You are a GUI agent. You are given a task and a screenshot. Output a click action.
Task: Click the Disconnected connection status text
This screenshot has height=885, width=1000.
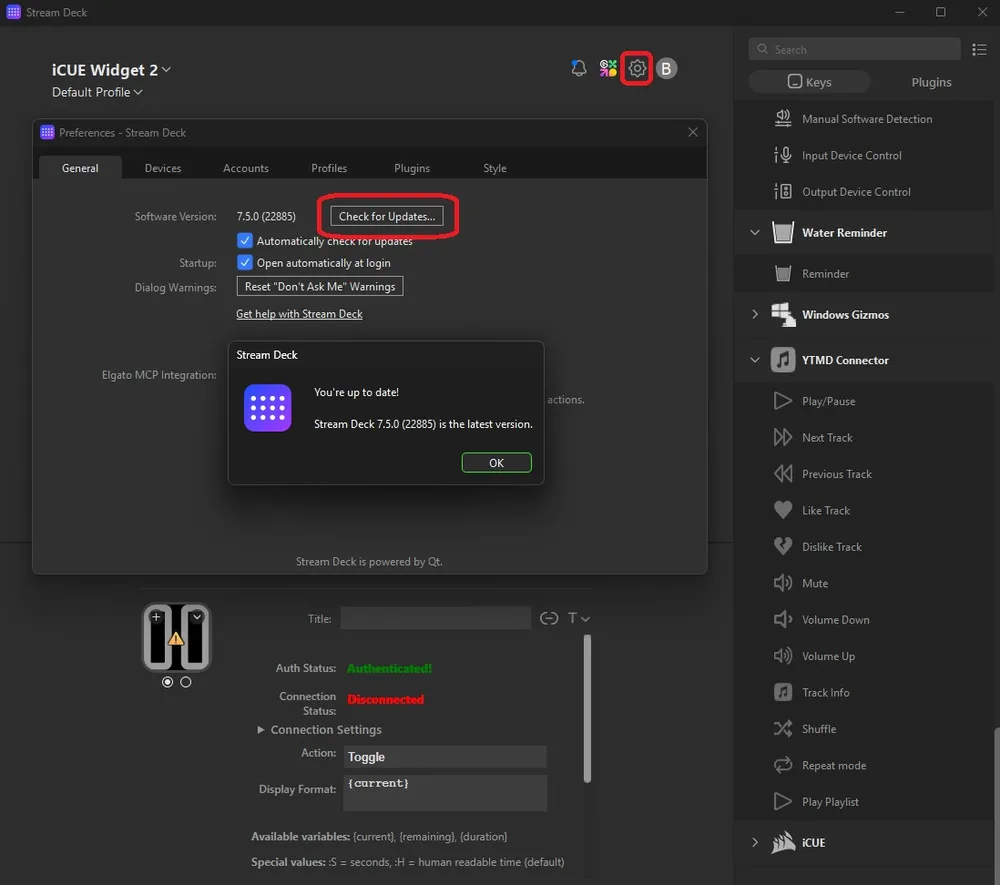tap(386, 699)
